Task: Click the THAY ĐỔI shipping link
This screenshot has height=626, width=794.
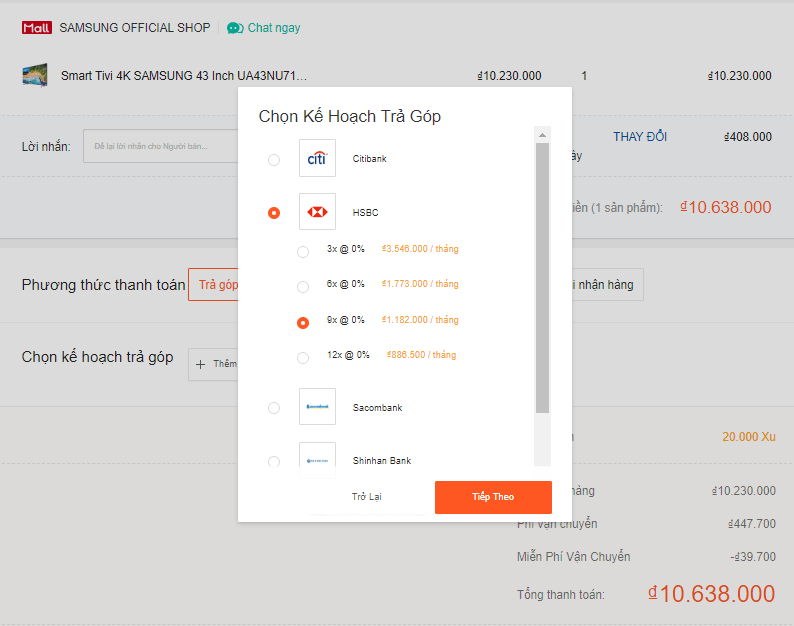Action: click(x=640, y=137)
